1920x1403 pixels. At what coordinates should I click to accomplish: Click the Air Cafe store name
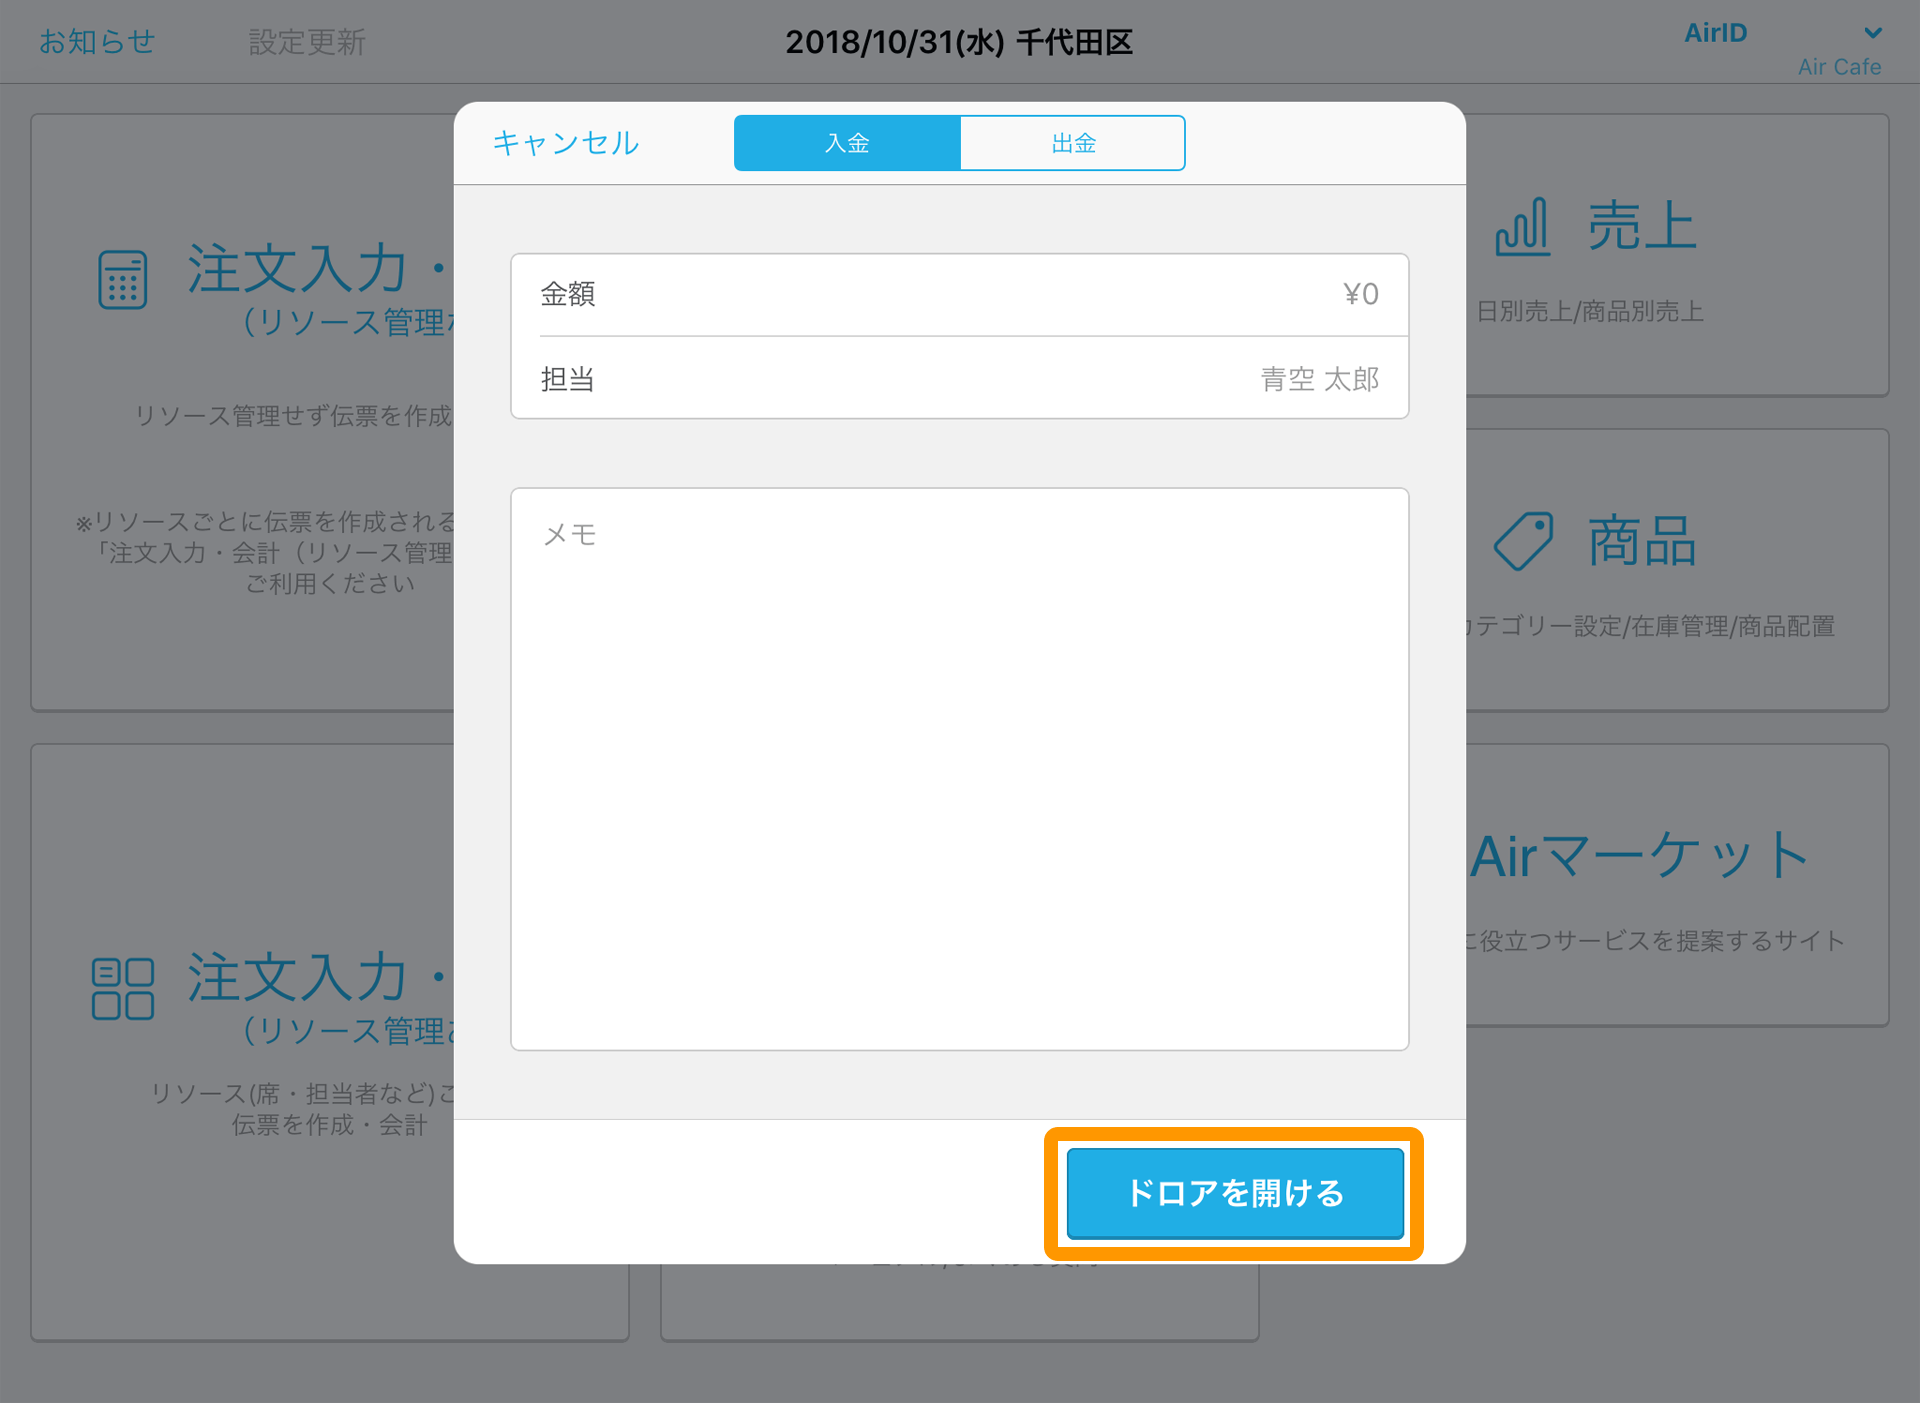tap(1839, 67)
